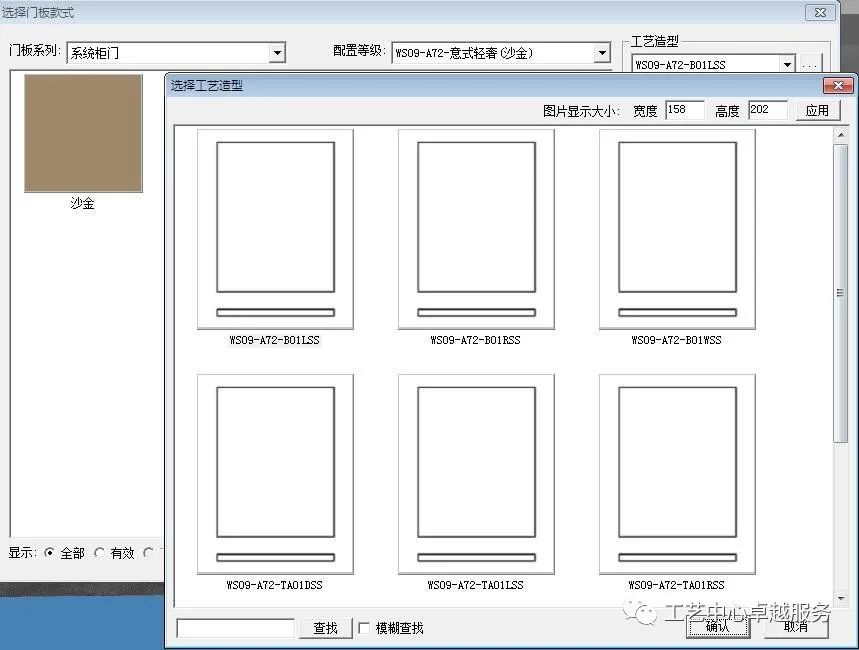Click the 沙金 color swatch preview

click(83, 132)
